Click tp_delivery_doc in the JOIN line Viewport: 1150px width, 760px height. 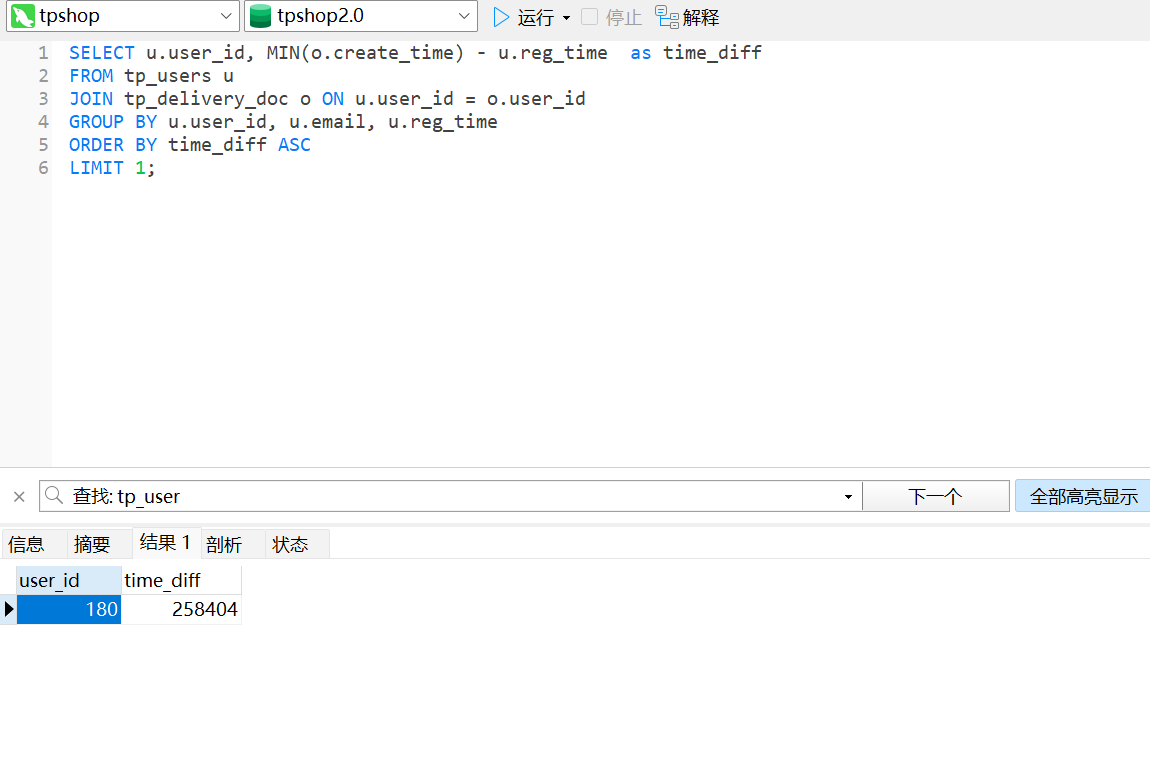pos(206,99)
